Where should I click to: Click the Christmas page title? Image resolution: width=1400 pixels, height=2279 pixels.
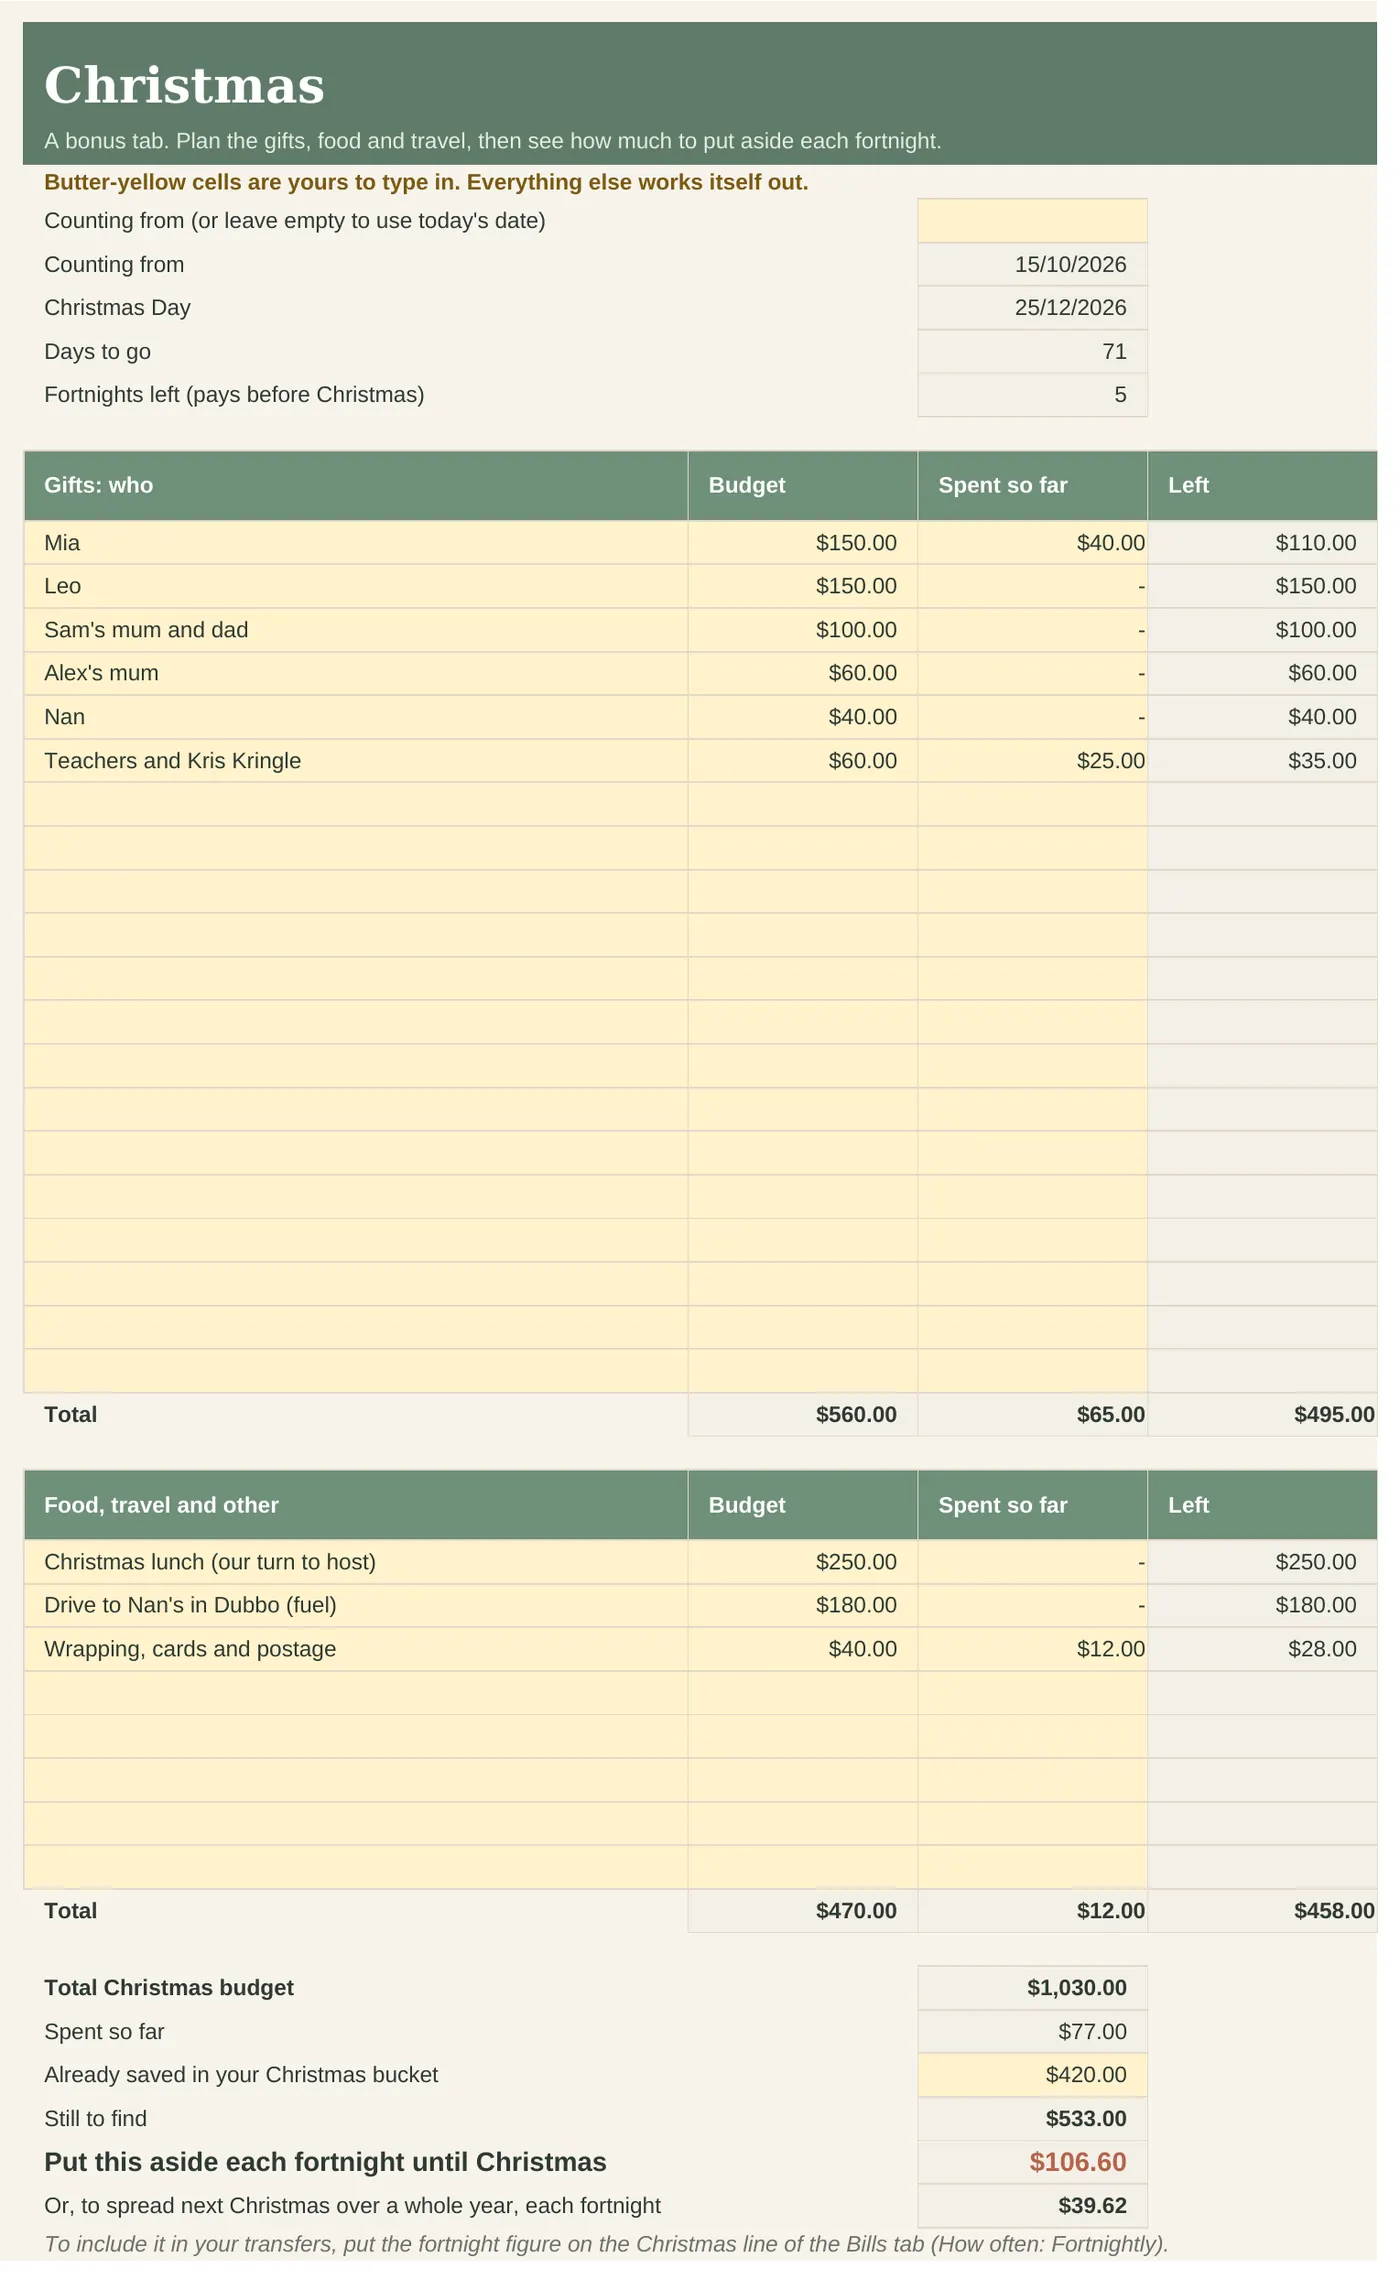point(184,85)
